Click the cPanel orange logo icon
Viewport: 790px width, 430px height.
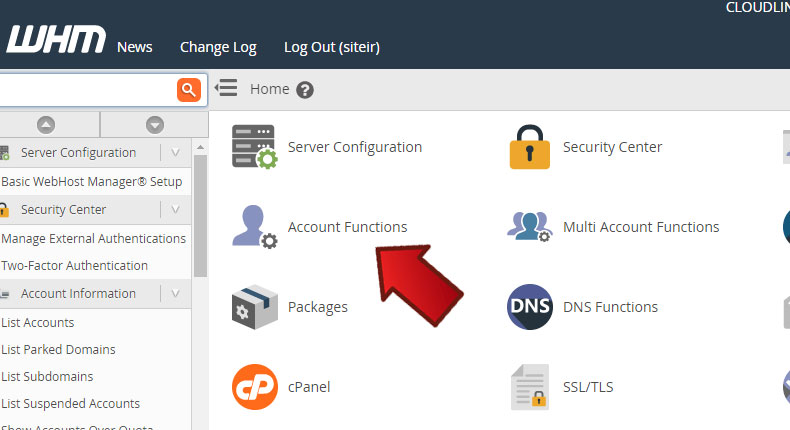coord(254,387)
